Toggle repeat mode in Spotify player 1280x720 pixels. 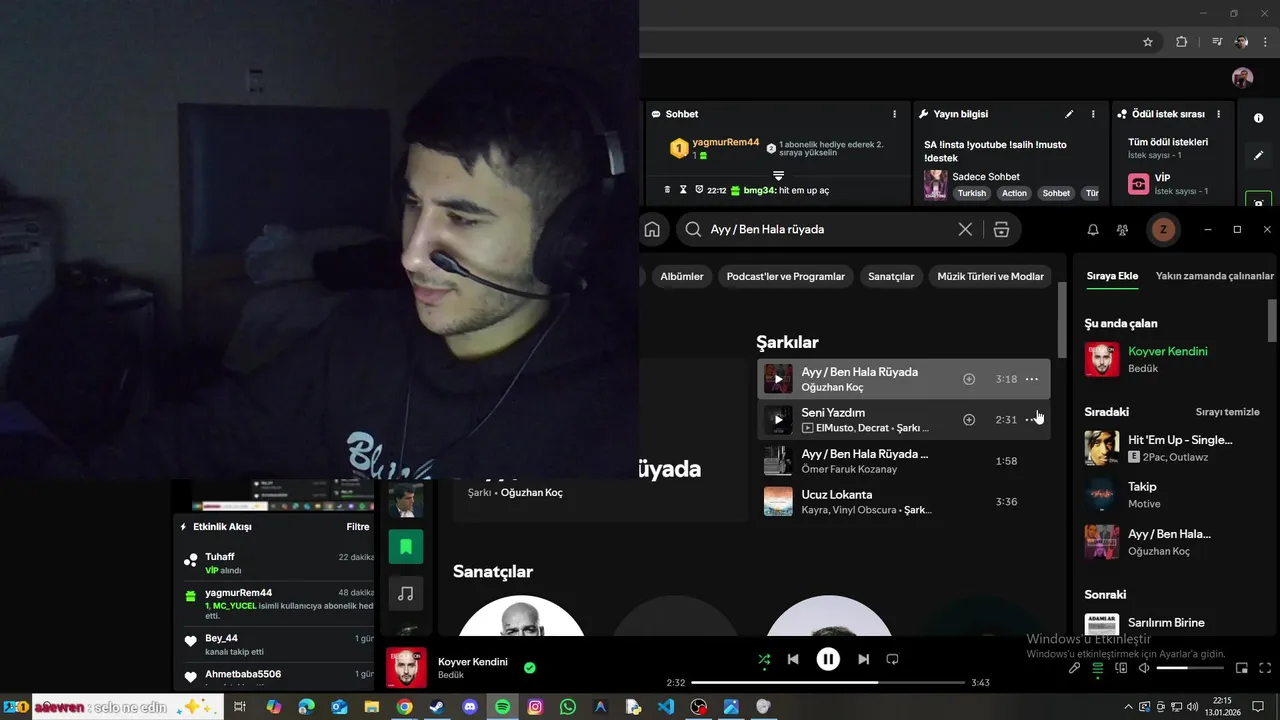point(893,659)
